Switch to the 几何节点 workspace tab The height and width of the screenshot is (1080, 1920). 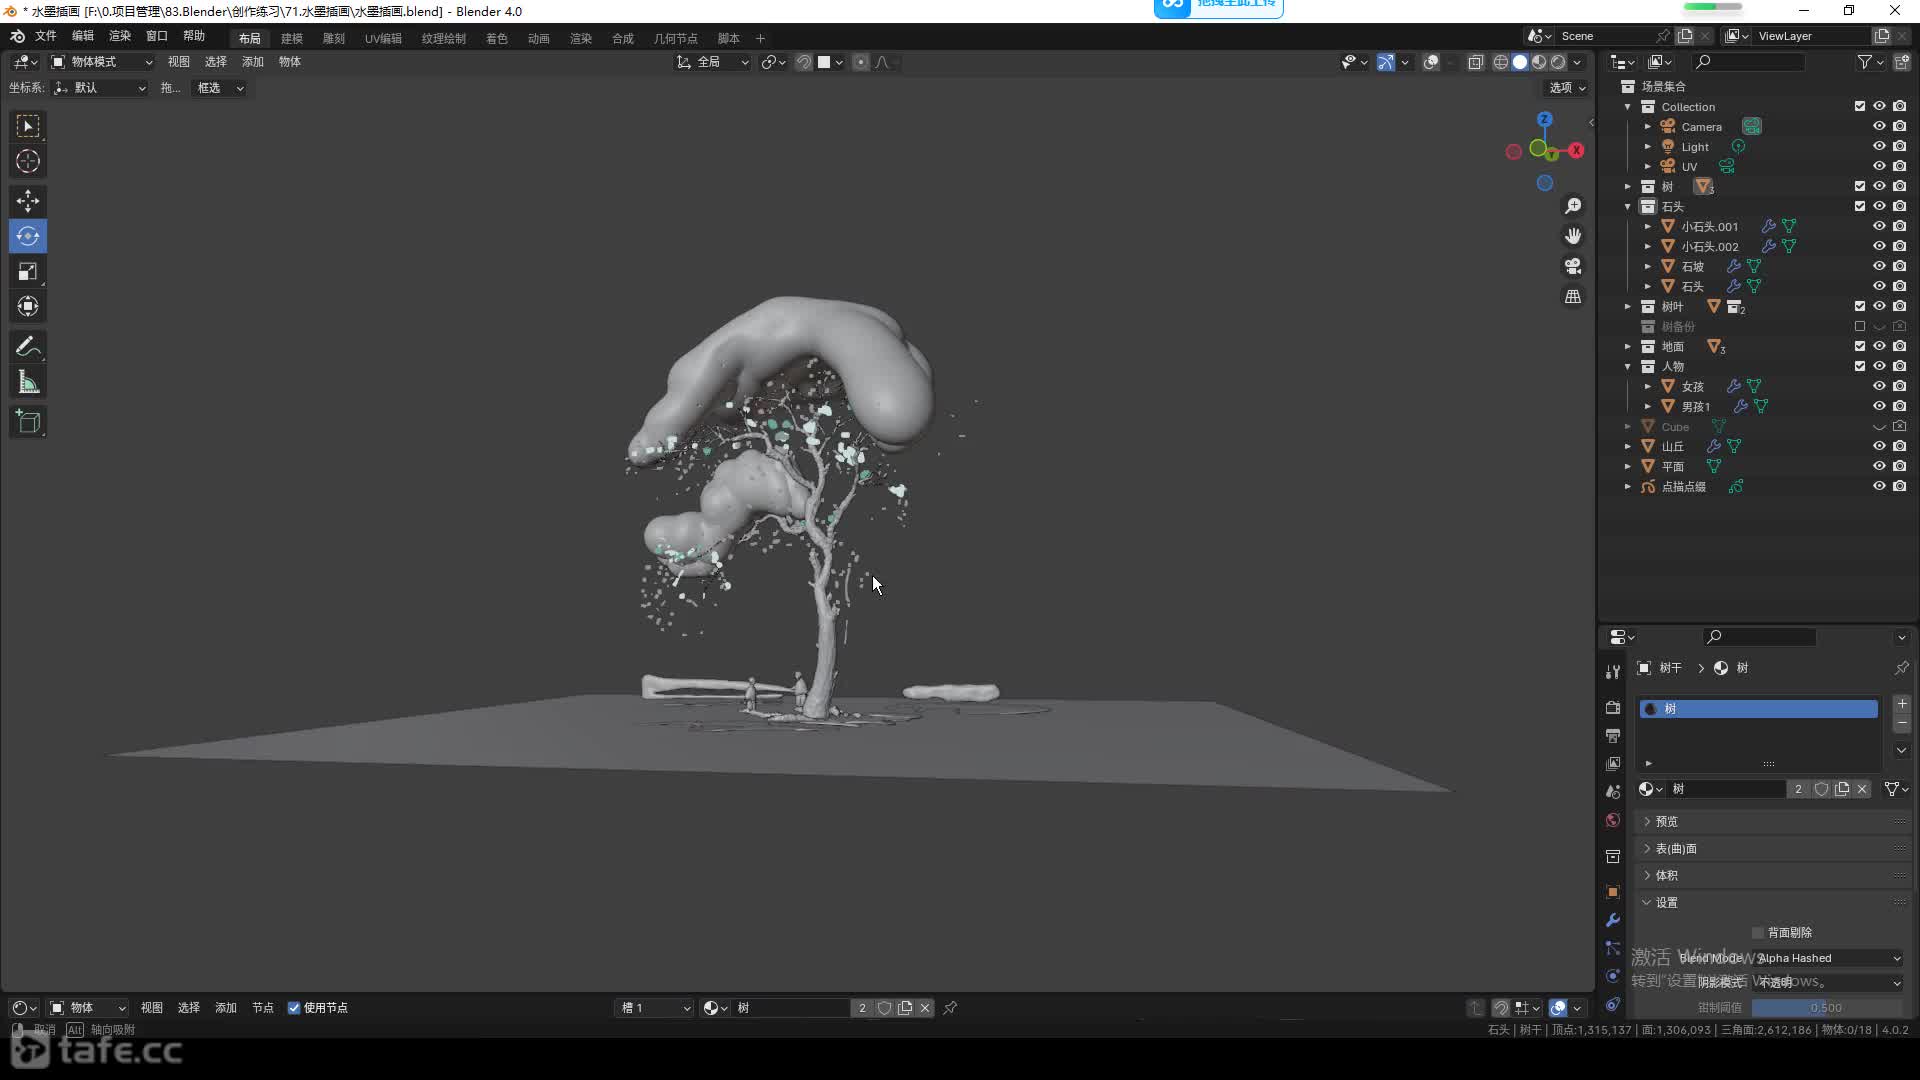676,38
